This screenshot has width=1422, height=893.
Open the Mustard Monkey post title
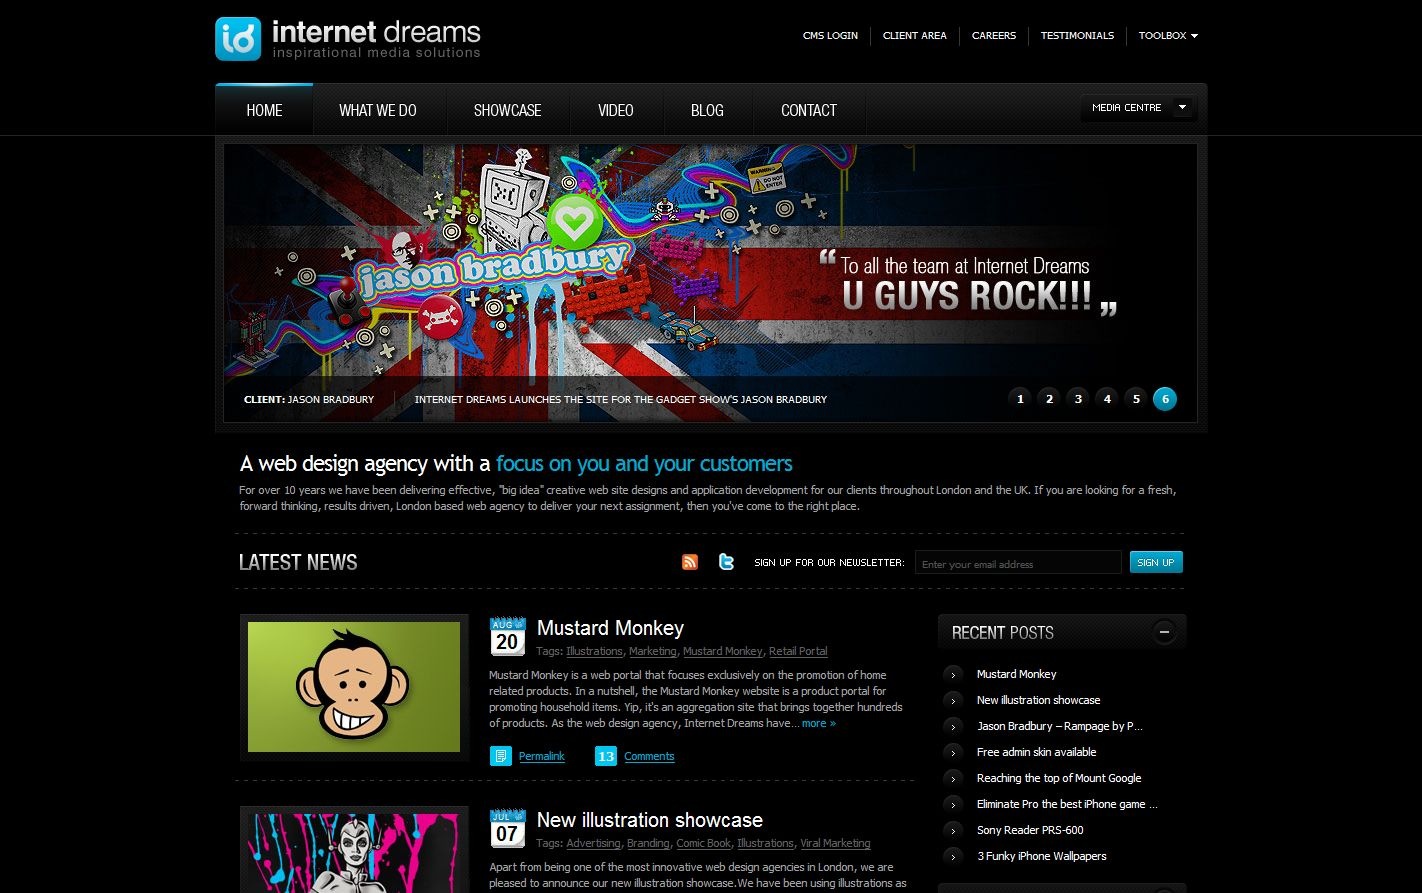pyautogui.click(x=610, y=628)
